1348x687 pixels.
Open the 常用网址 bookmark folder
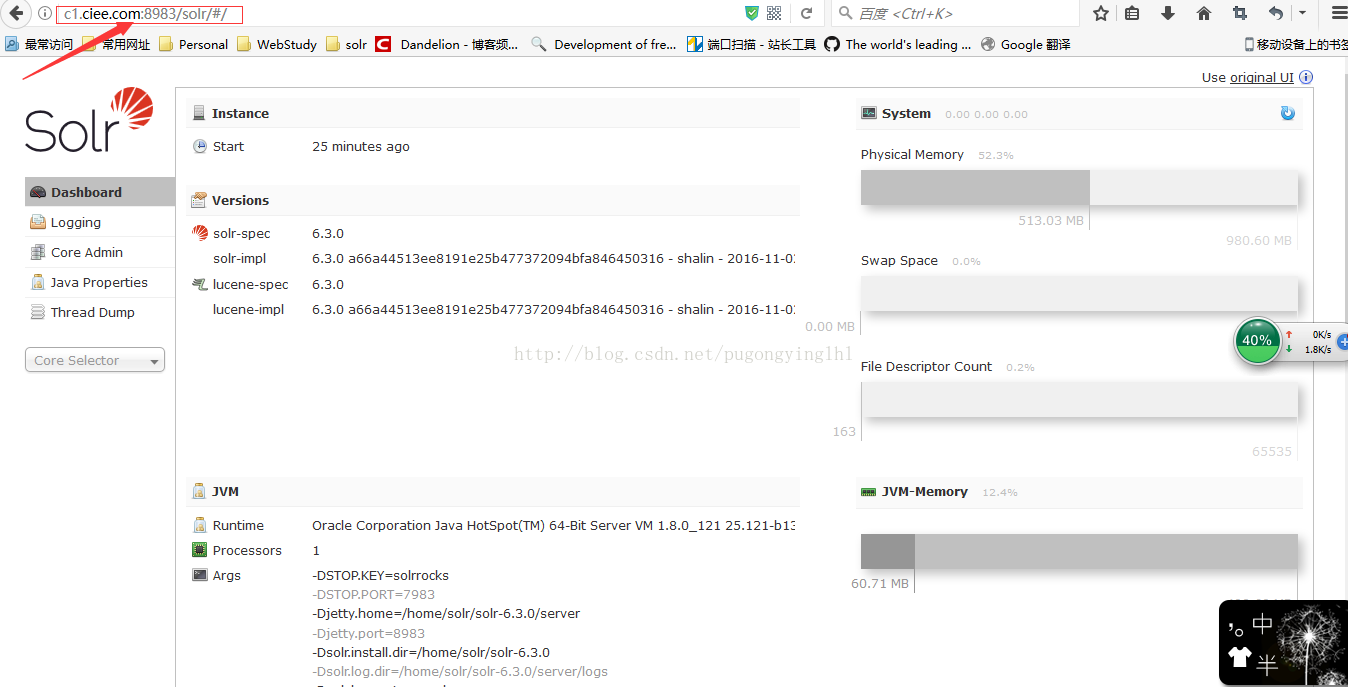click(x=116, y=44)
